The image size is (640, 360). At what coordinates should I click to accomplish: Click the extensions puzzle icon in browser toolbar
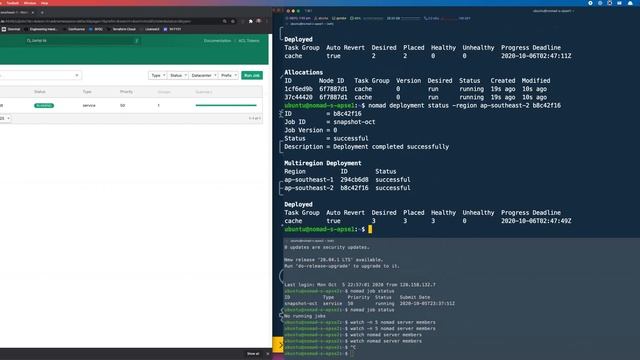click(251, 21)
